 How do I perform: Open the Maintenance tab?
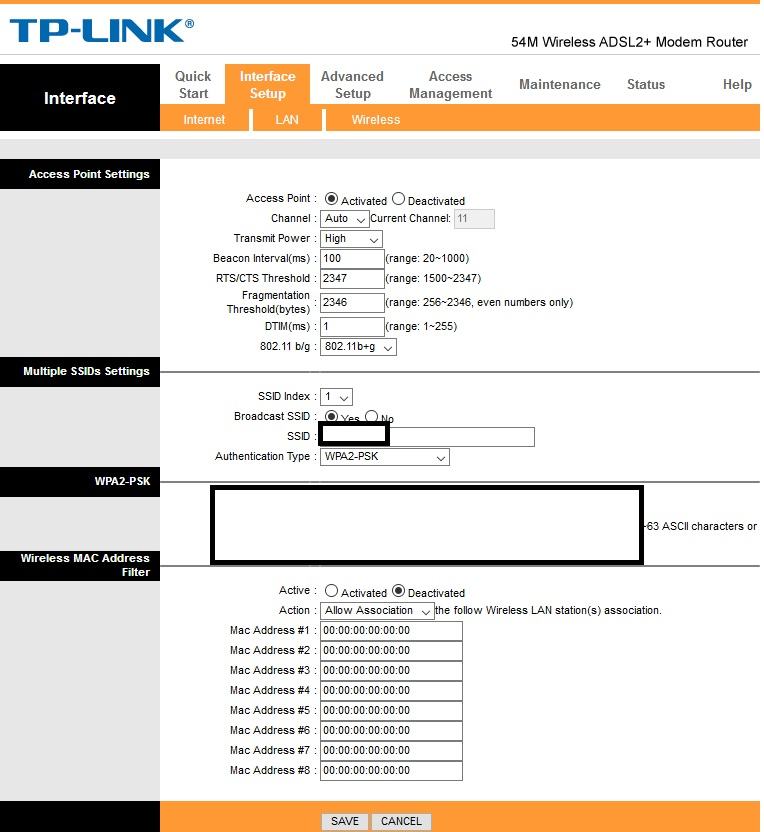click(x=560, y=84)
